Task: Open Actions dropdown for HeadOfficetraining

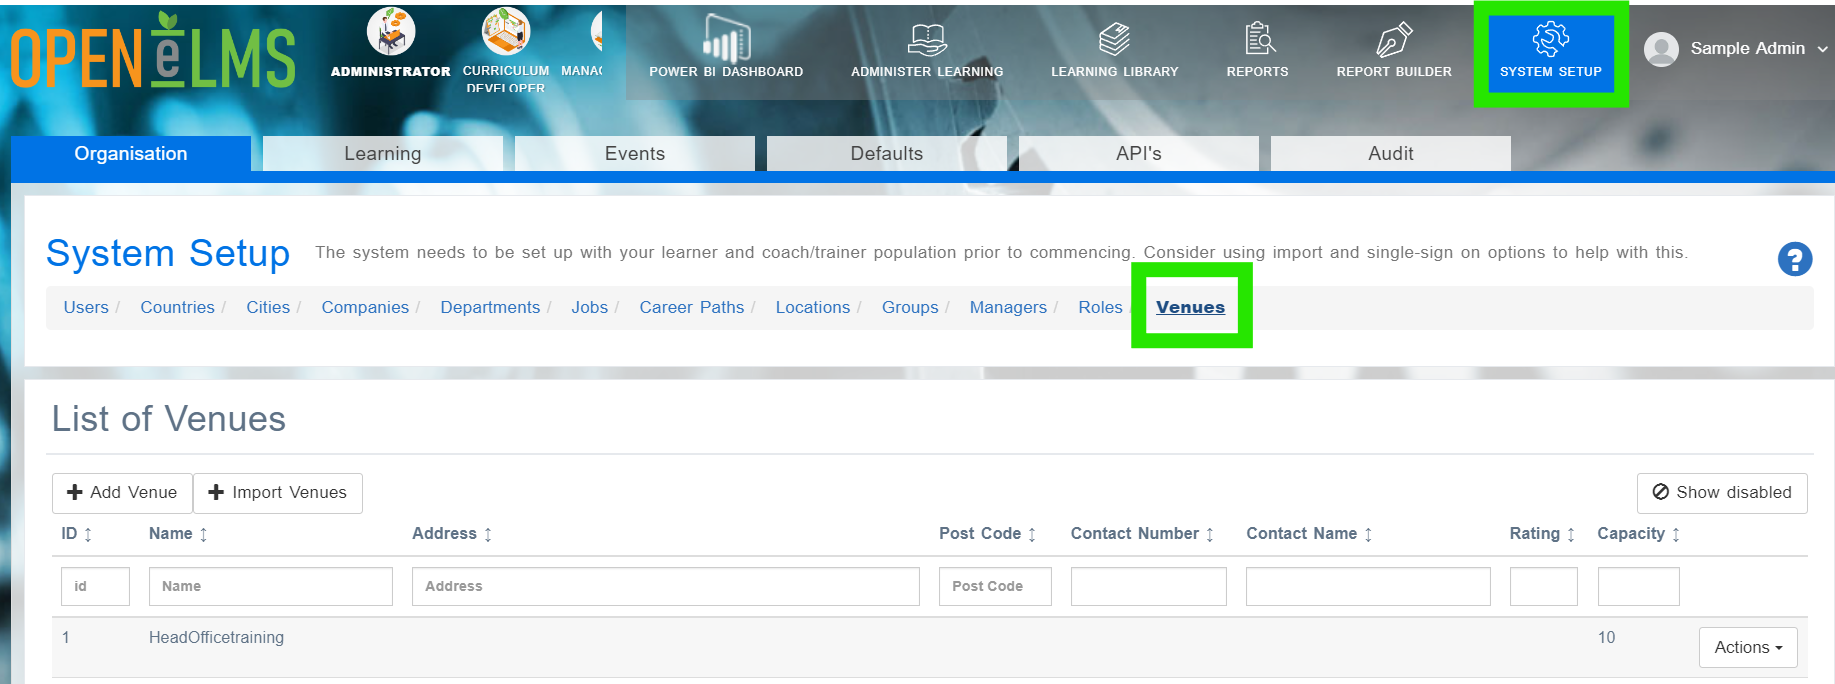Action: [x=1748, y=647]
